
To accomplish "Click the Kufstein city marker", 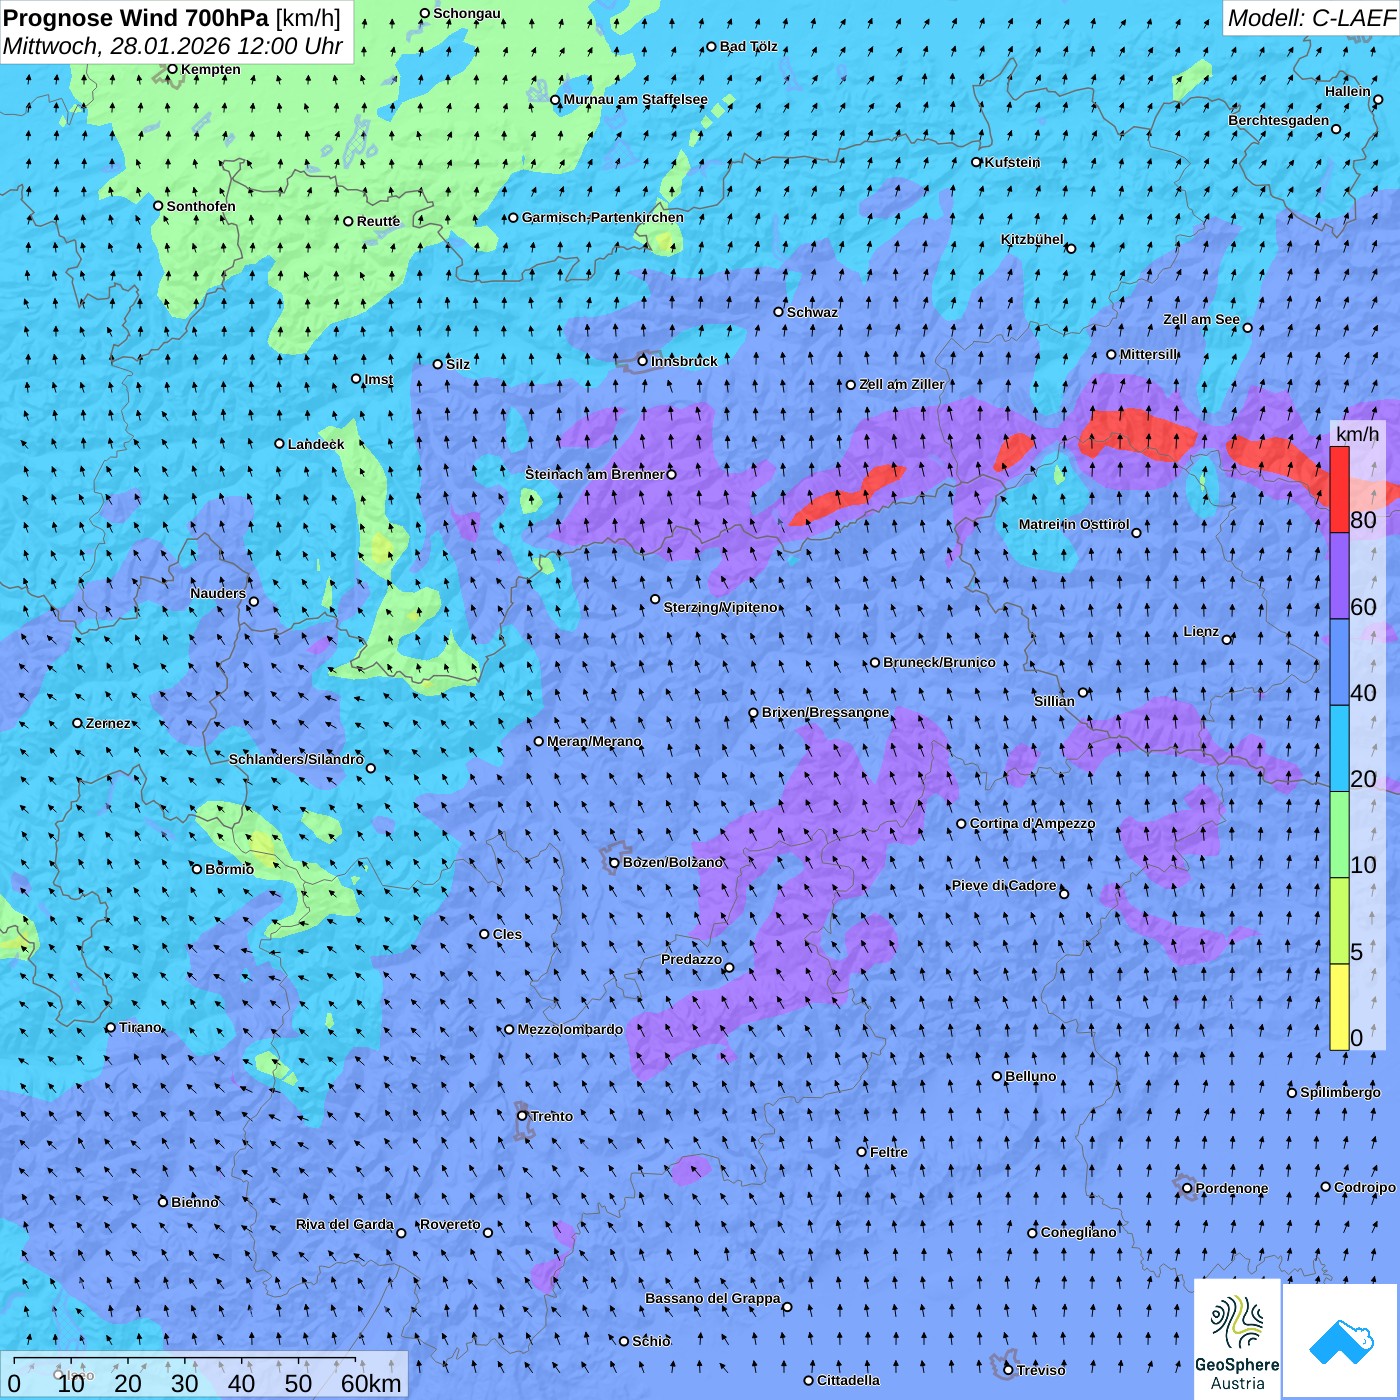I will (x=977, y=162).
